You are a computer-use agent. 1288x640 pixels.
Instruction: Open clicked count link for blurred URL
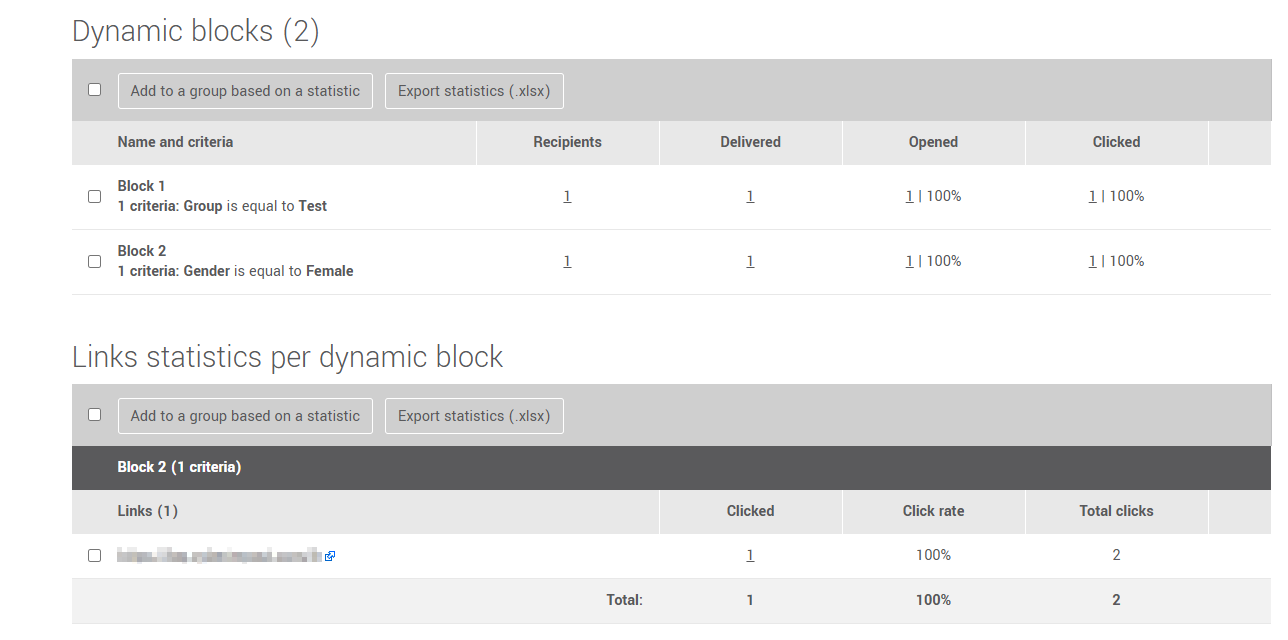[750, 555]
